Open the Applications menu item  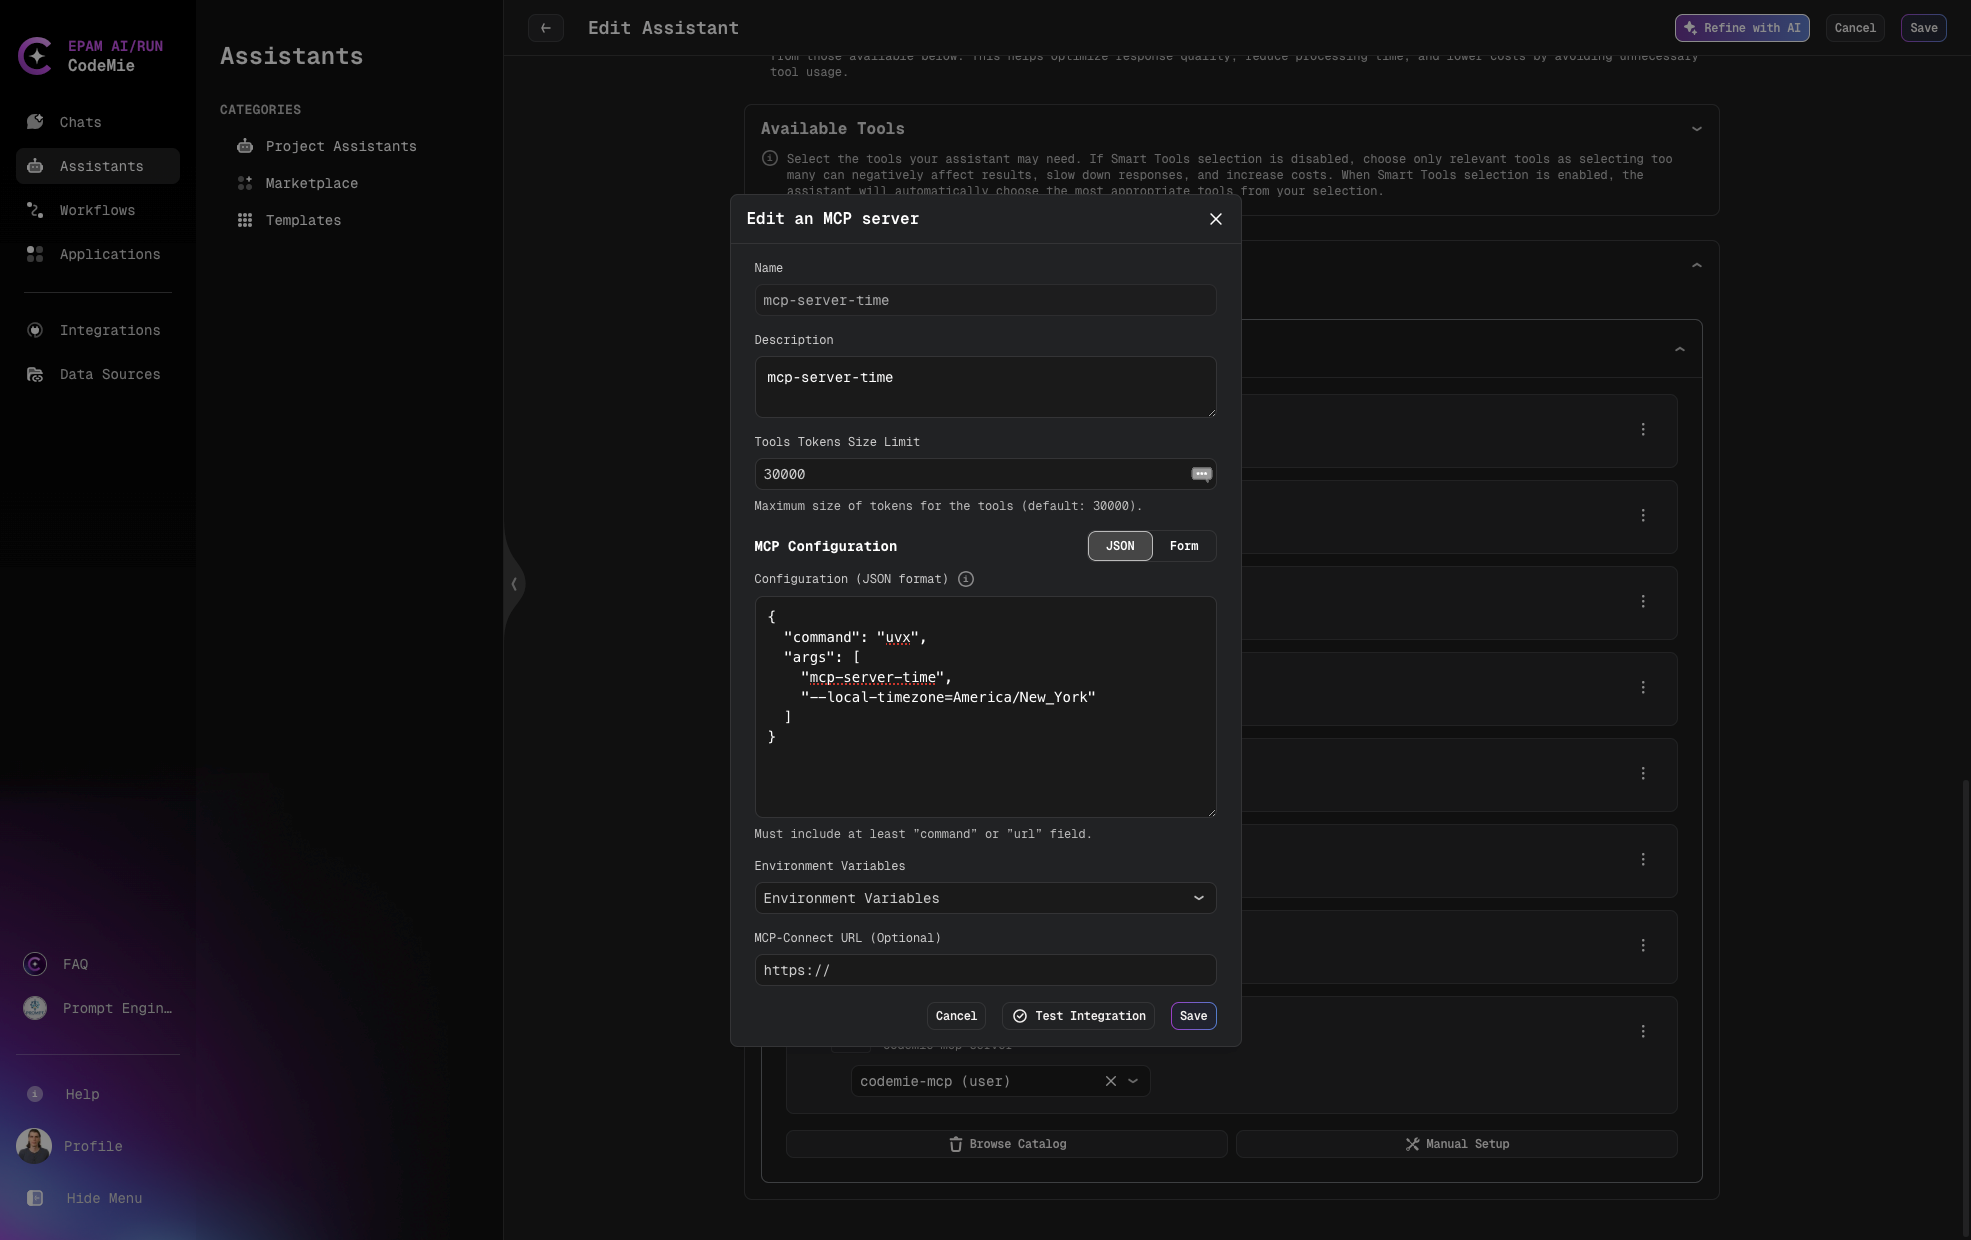click(109, 254)
